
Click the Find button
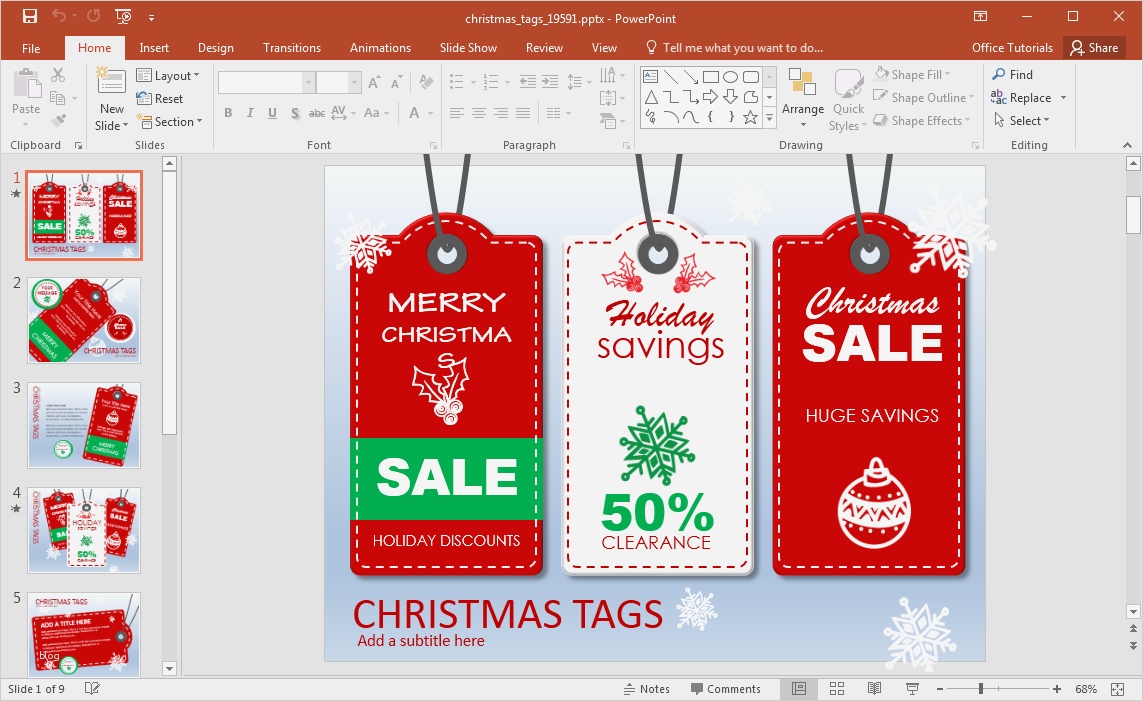tap(1013, 74)
